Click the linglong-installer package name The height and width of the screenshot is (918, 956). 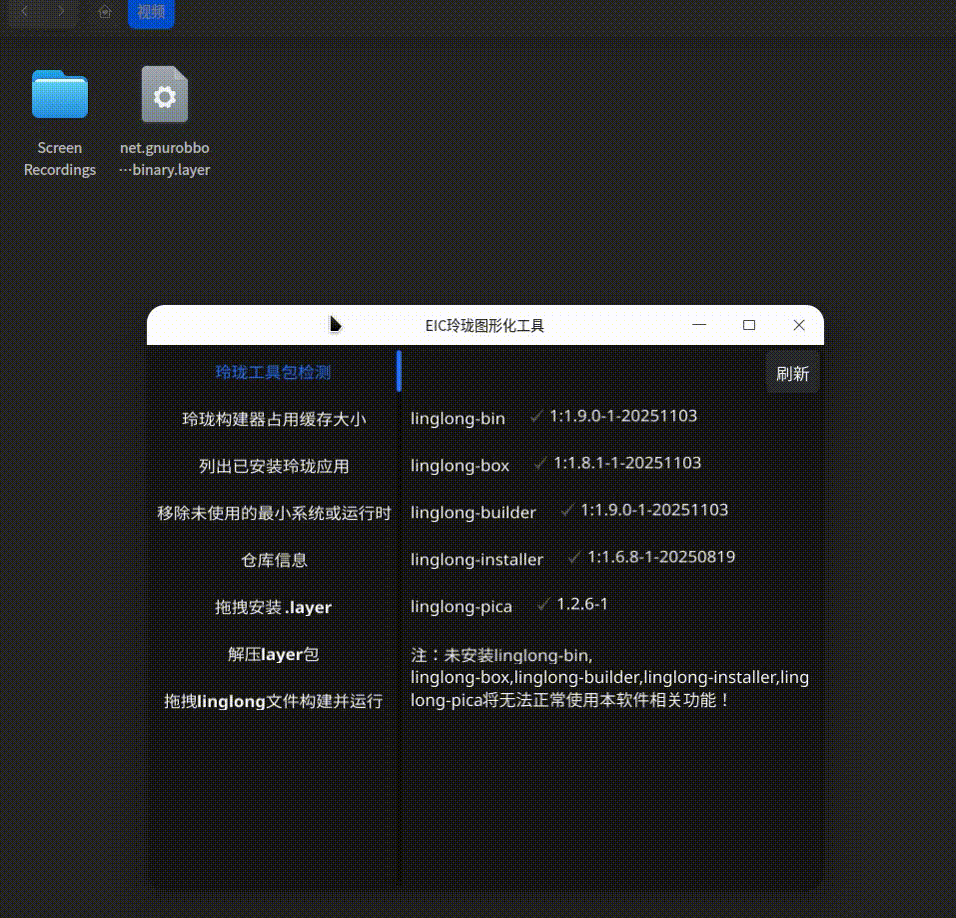[477, 559]
